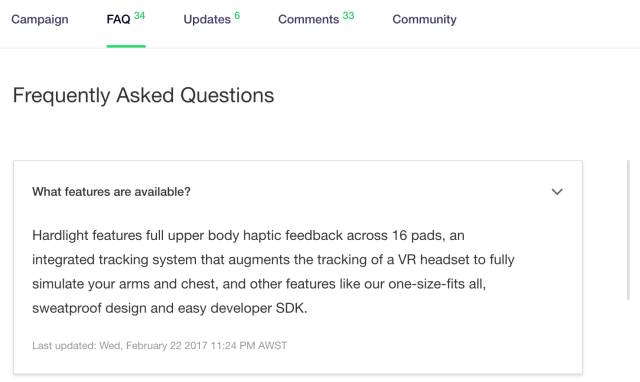Click the green 34 badge beside FAQ

pos(140,16)
